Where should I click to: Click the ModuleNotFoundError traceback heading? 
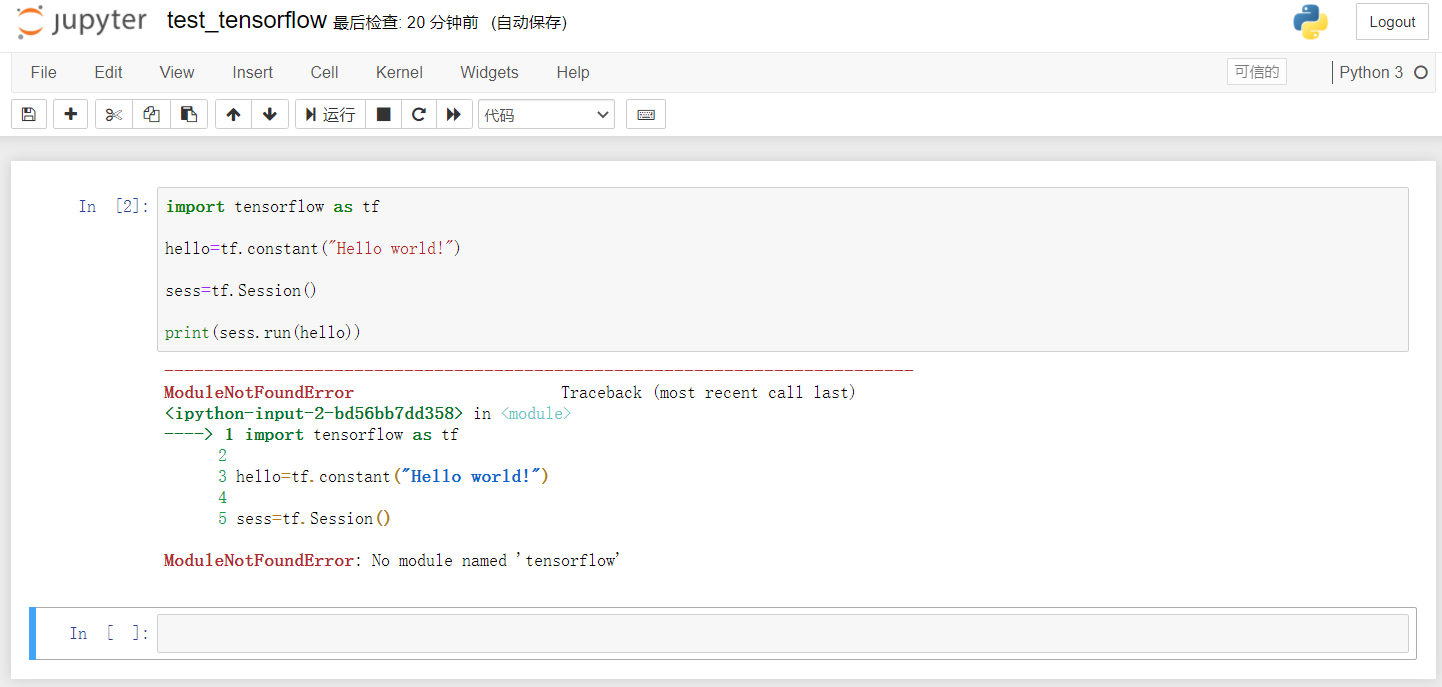pyautogui.click(x=259, y=393)
